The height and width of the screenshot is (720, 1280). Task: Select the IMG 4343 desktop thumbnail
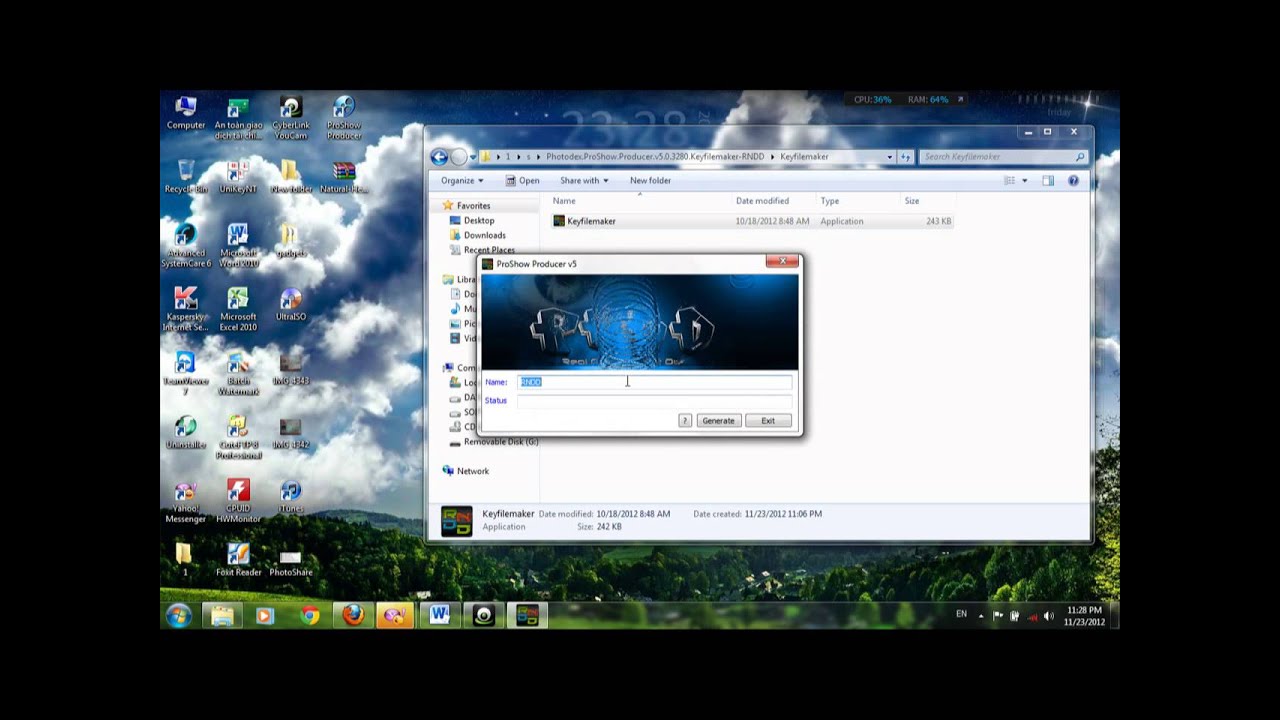pyautogui.click(x=291, y=369)
